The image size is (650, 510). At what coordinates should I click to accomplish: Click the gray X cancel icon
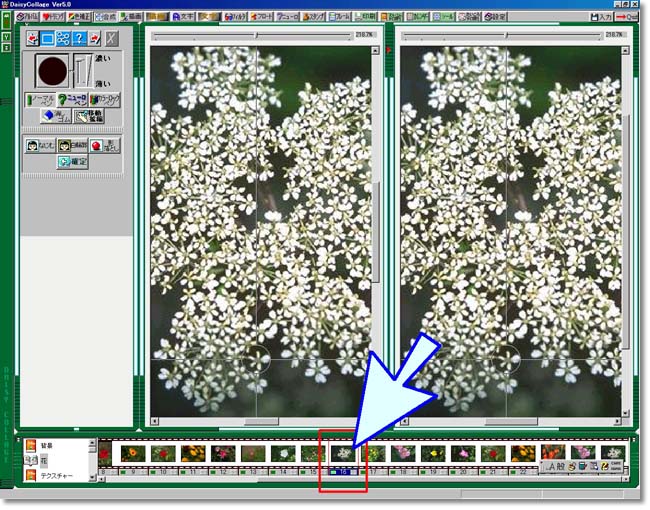pos(111,39)
